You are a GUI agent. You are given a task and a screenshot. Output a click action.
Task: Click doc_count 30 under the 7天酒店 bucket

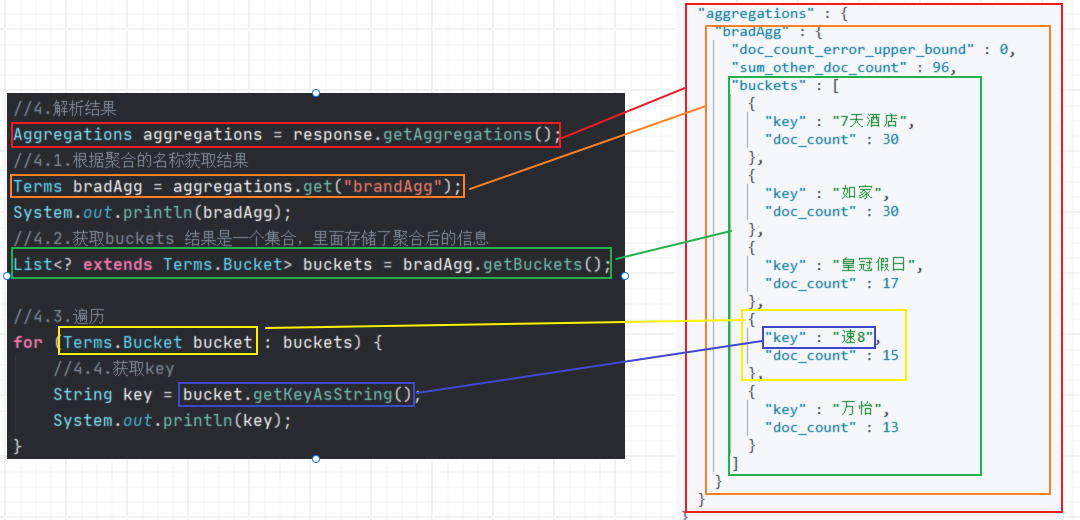coord(832,140)
